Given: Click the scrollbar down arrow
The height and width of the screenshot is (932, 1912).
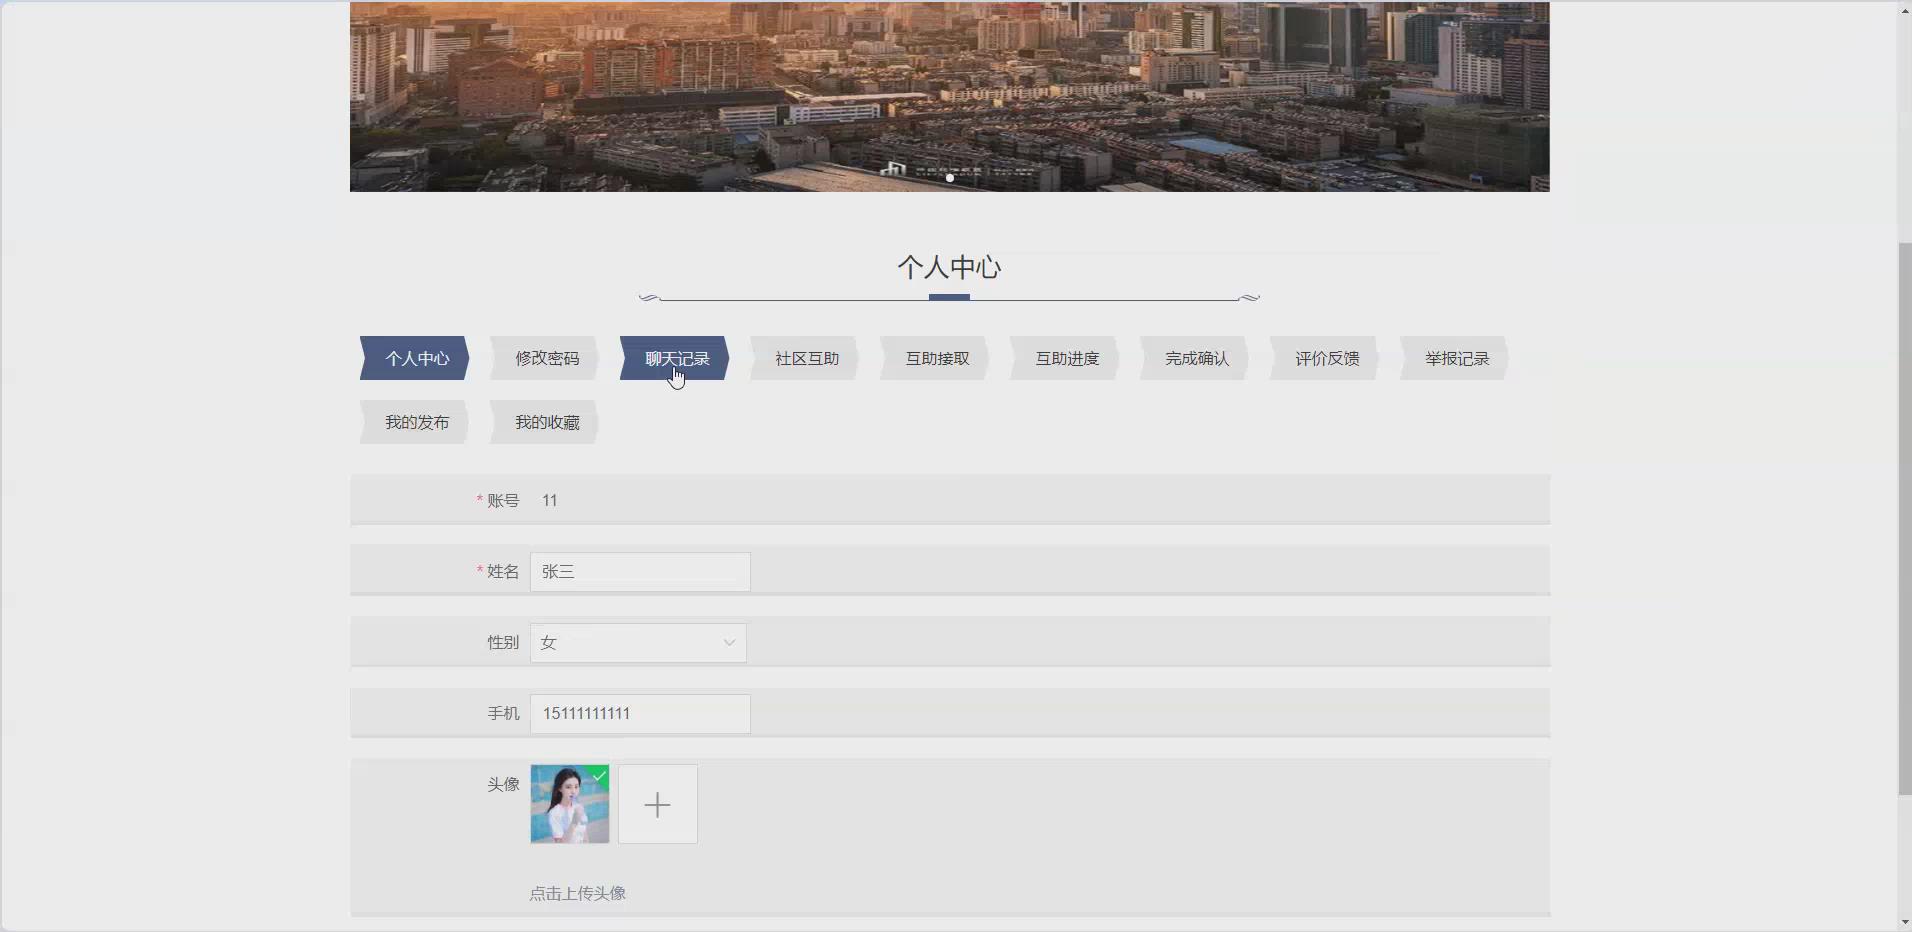Looking at the screenshot, I should (1902, 921).
